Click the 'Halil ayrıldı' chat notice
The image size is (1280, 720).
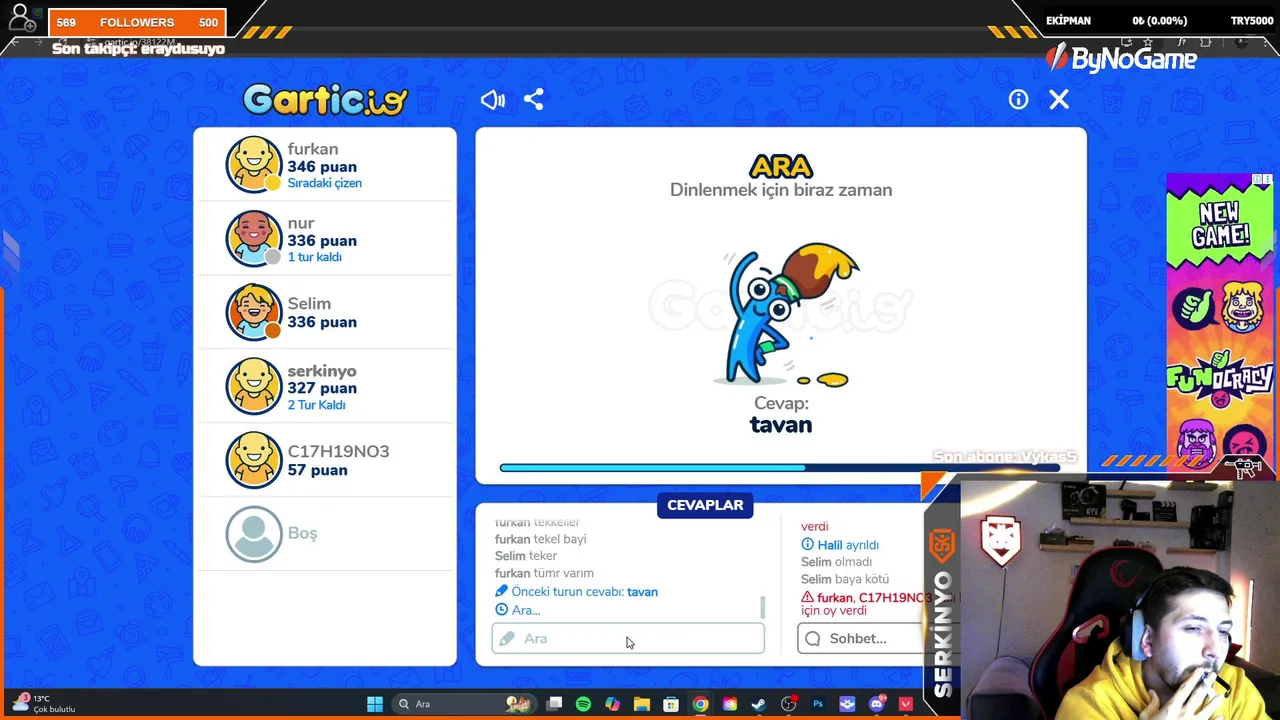840,545
